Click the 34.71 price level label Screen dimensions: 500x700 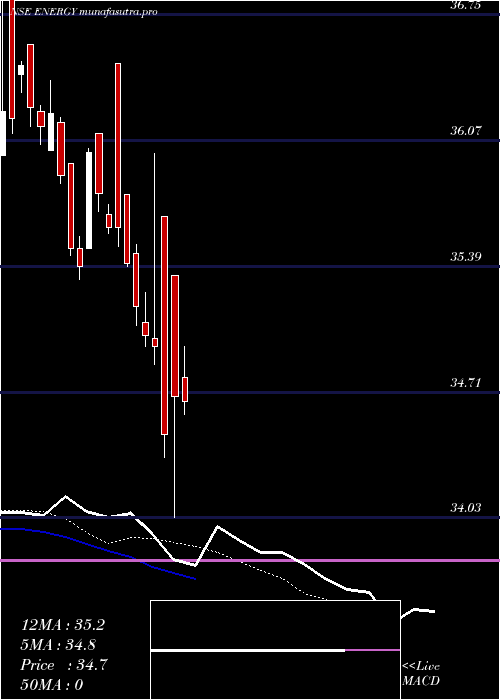[466, 383]
